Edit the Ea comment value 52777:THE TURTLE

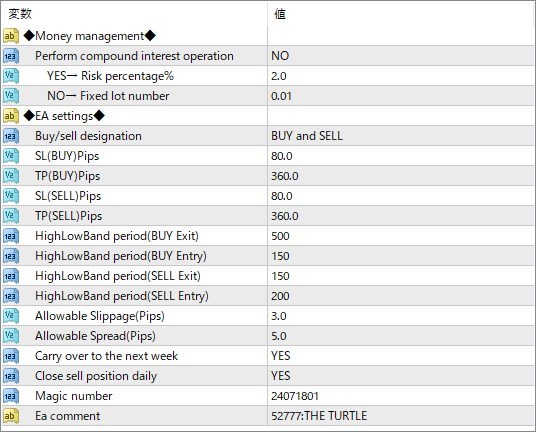point(401,416)
